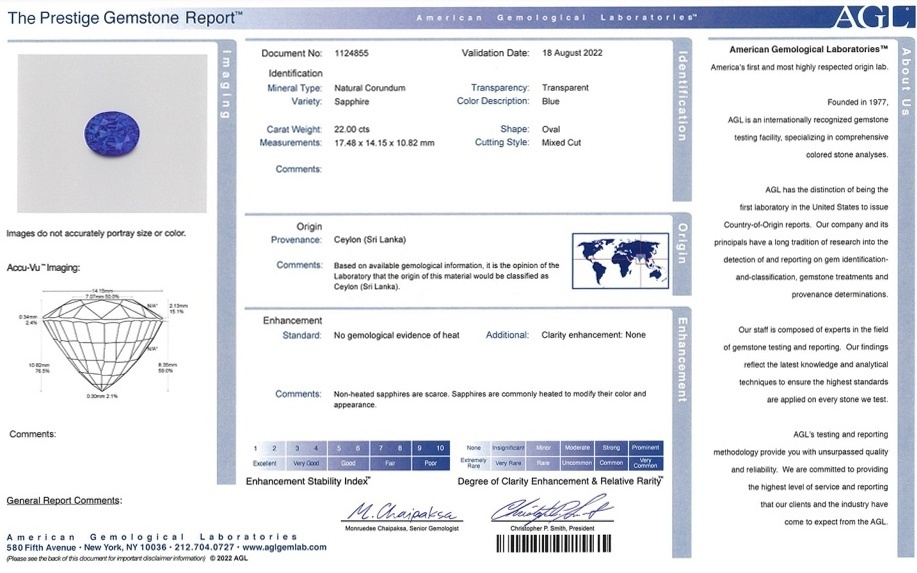Click M. Chaipaksa's signature
The height and width of the screenshot is (573, 917).
tap(400, 511)
